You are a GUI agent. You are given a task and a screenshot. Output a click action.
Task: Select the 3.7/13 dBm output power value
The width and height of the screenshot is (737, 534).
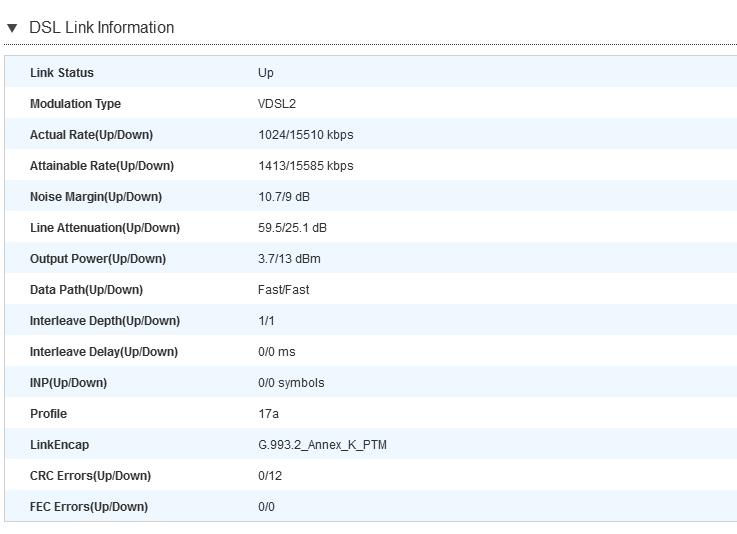[289, 259]
